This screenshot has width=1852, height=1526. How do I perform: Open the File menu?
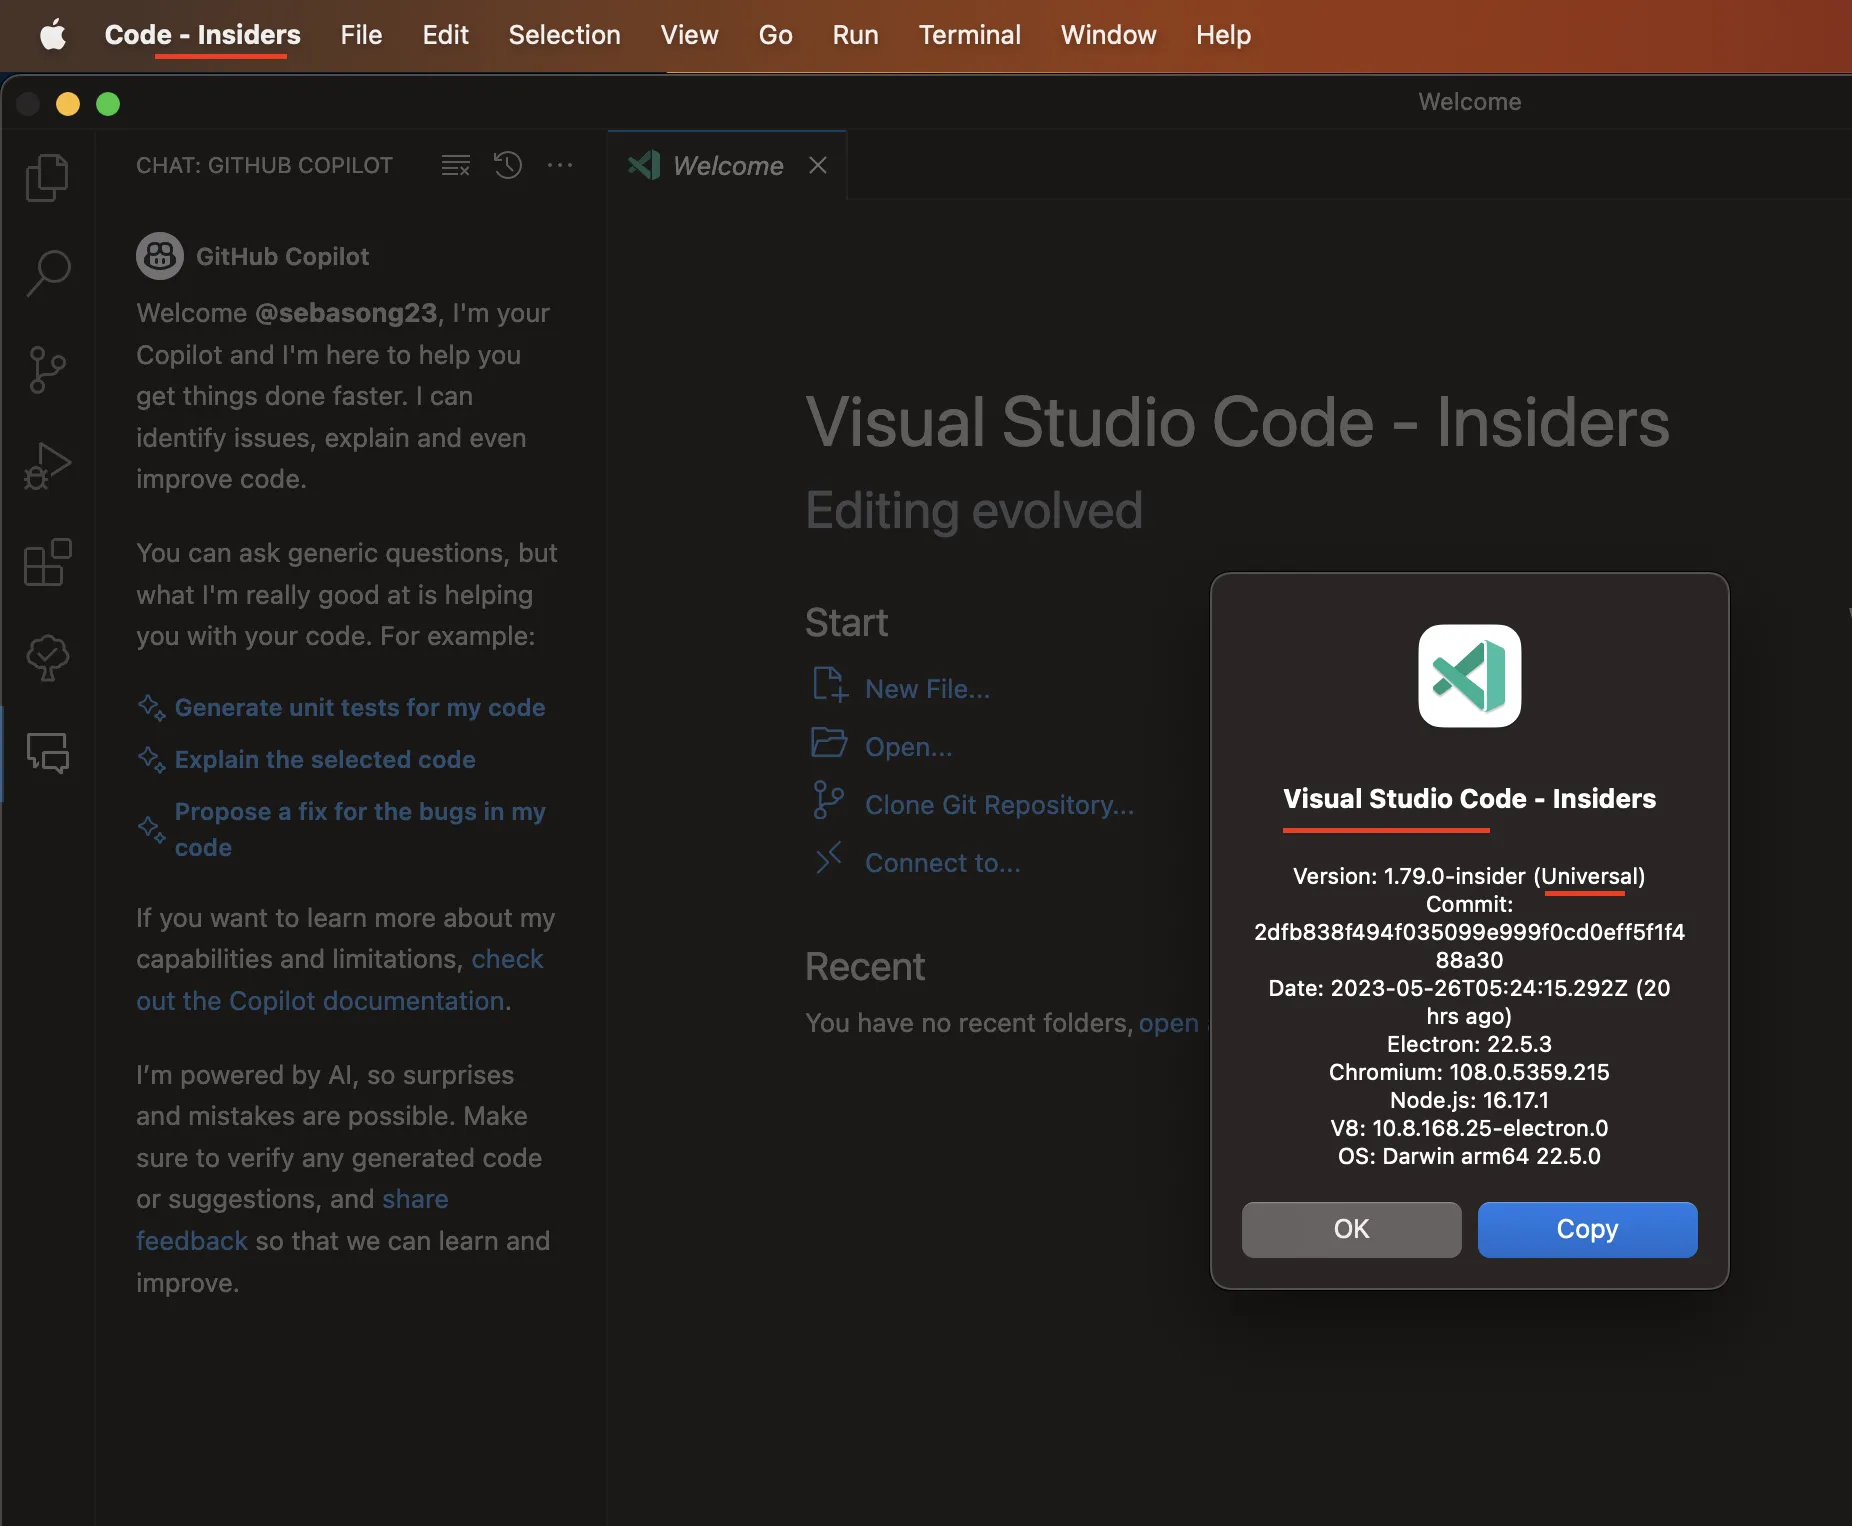coord(361,35)
